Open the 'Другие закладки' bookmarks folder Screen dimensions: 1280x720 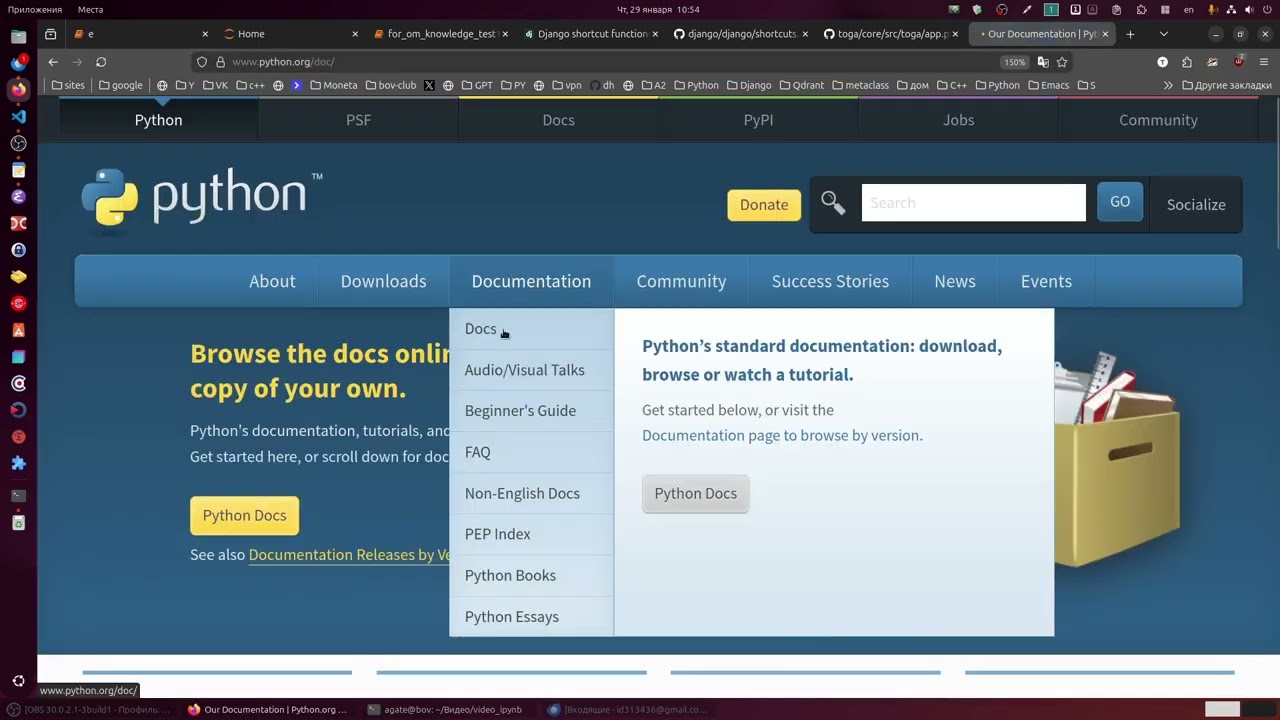1227,85
